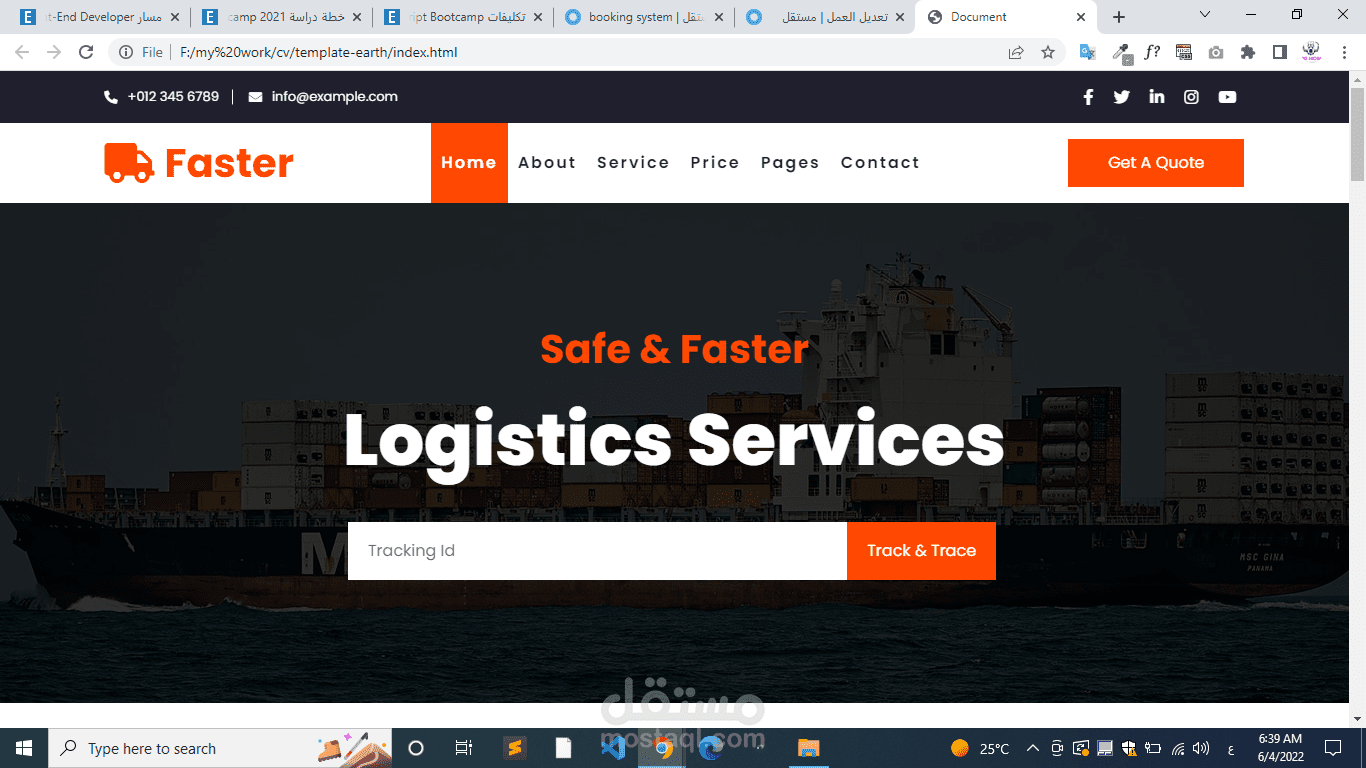The height and width of the screenshot is (768, 1366).
Task: Open the browser extensions puzzle icon
Action: [x=1248, y=52]
